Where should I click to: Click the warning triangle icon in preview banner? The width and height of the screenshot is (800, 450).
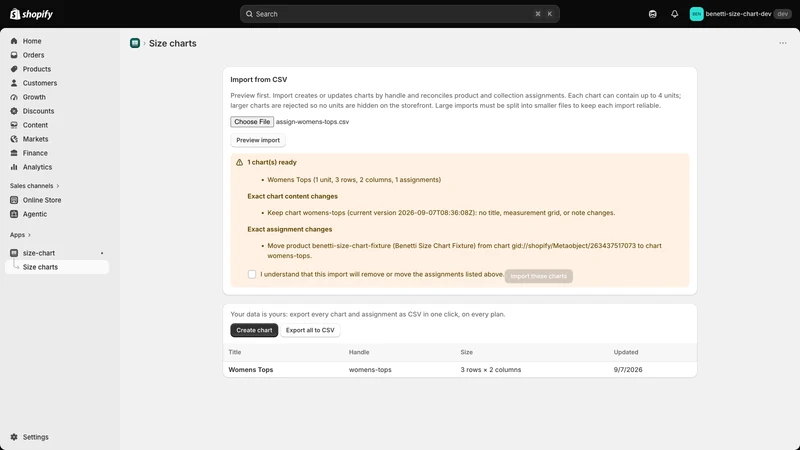coord(239,162)
